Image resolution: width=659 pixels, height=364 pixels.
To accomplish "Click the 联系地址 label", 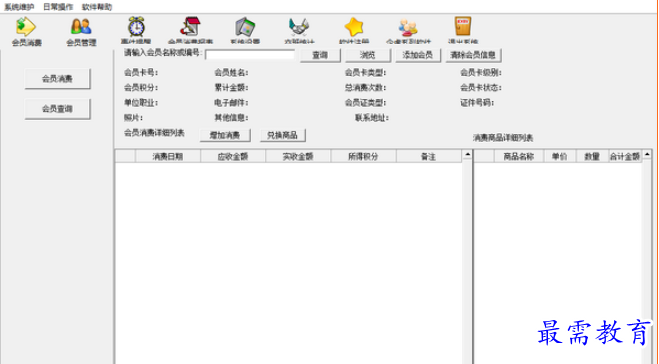I will 372,118.
